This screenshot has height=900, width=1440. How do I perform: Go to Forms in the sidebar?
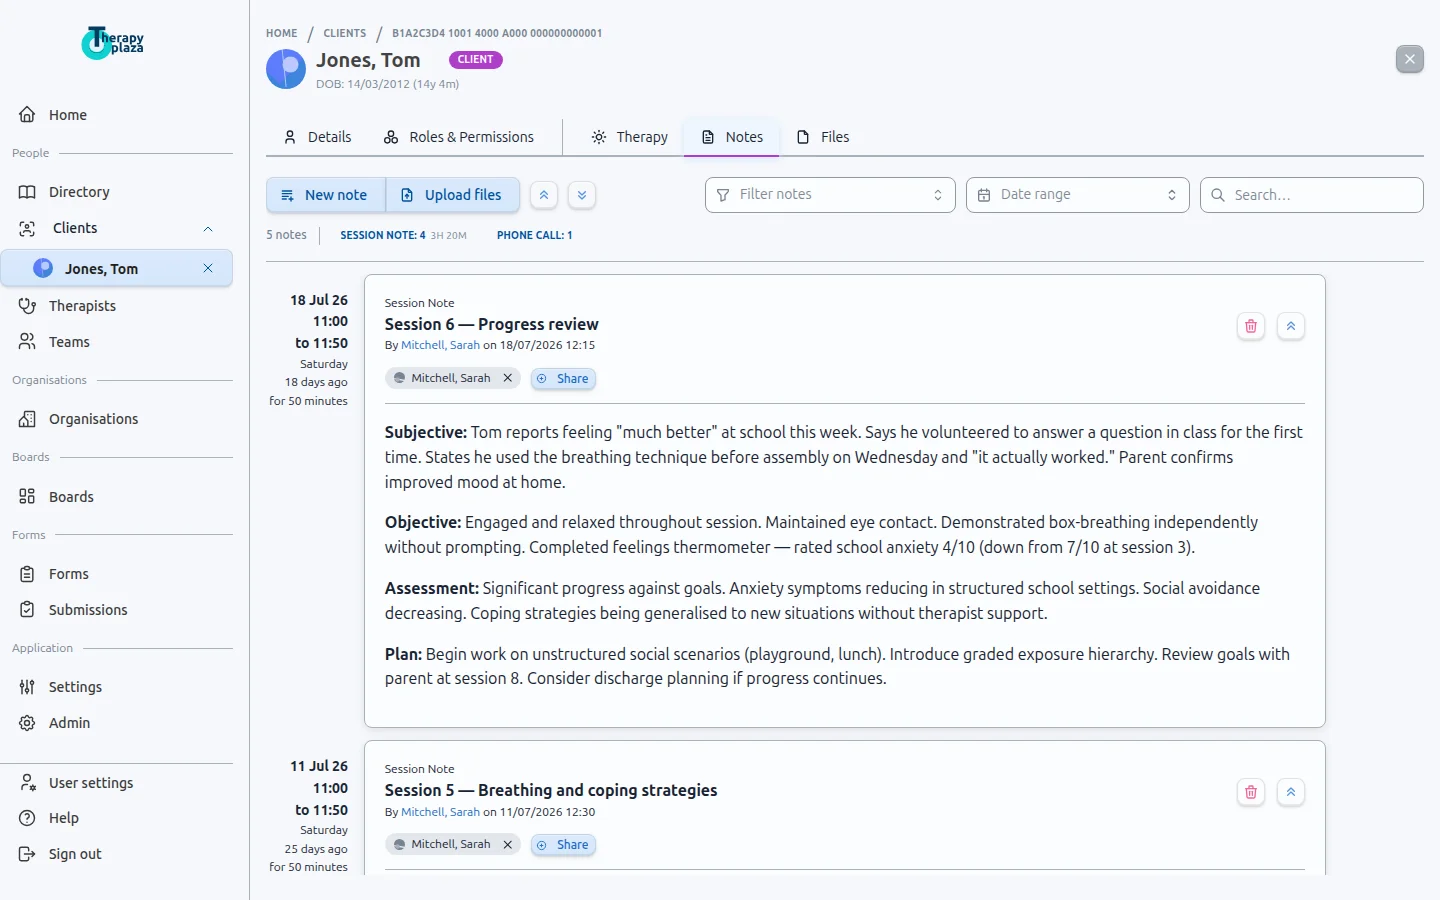[116, 574]
